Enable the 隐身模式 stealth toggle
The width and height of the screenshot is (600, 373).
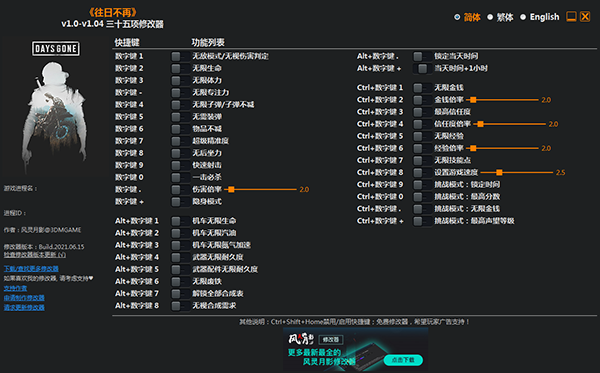180,202
